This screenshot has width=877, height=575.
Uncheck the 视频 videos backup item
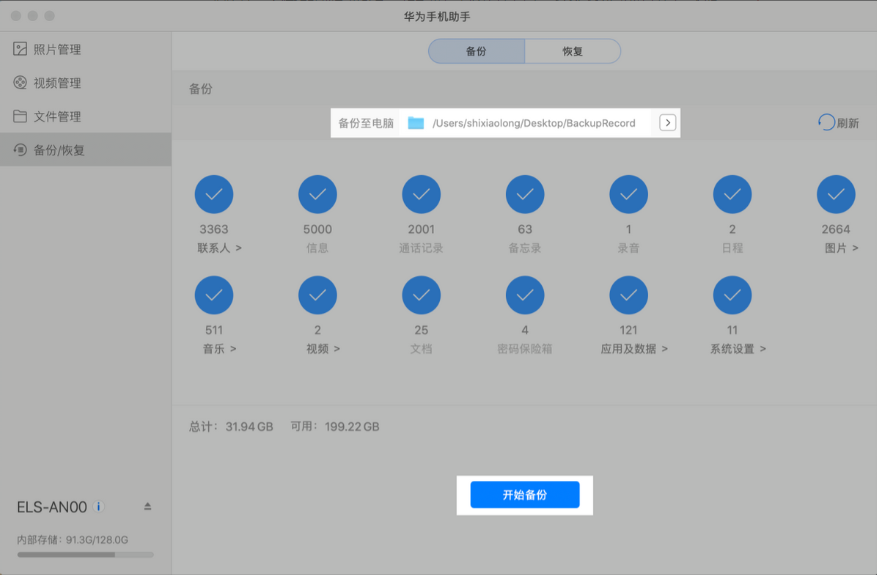(318, 295)
